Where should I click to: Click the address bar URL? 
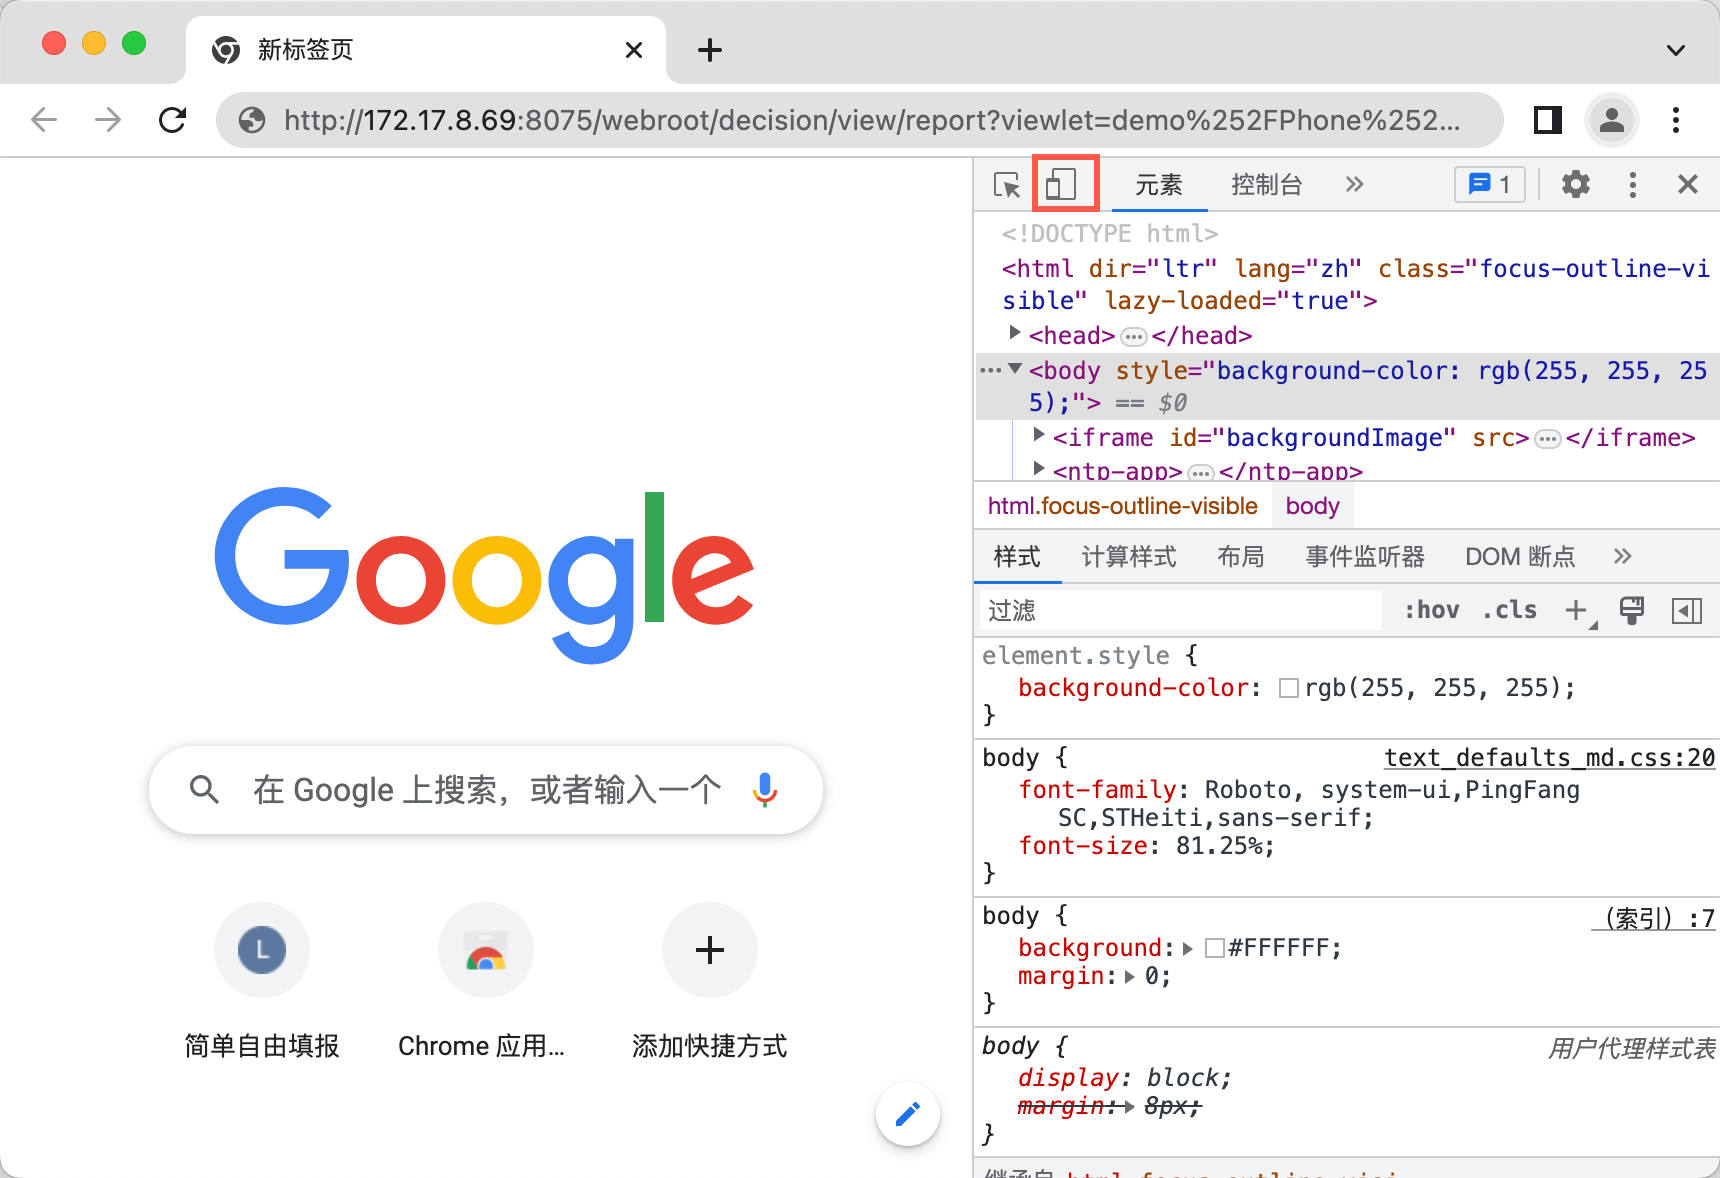pyautogui.click(x=872, y=120)
